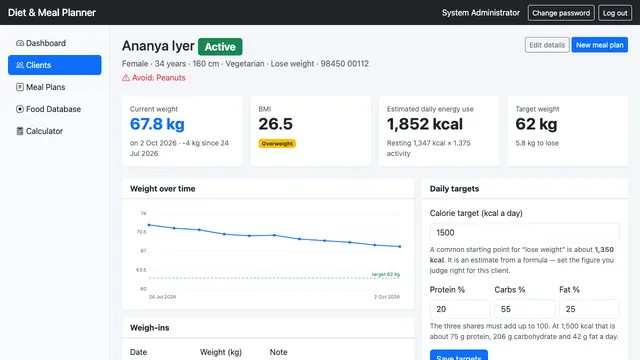Click the '5.8 kg to lose' text
This screenshot has height=360, width=640.
[537, 143]
